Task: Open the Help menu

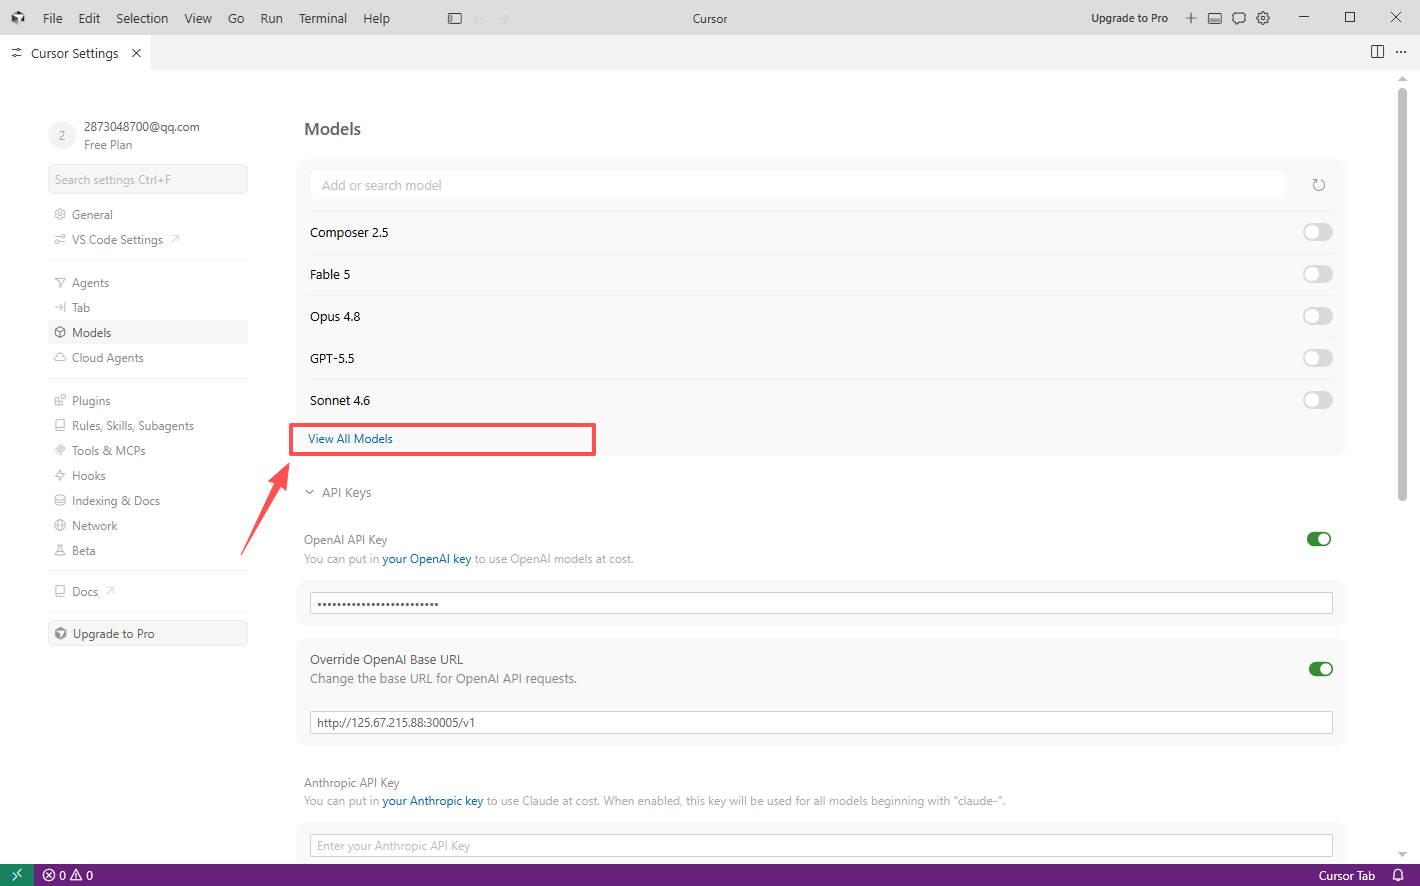Action: (376, 18)
